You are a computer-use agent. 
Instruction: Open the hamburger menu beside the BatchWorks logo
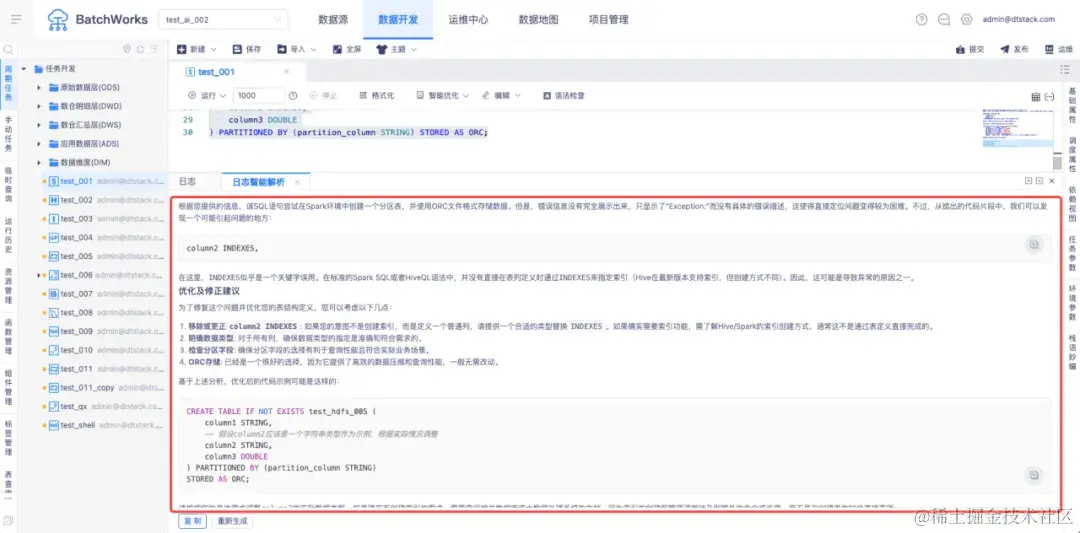(16, 19)
